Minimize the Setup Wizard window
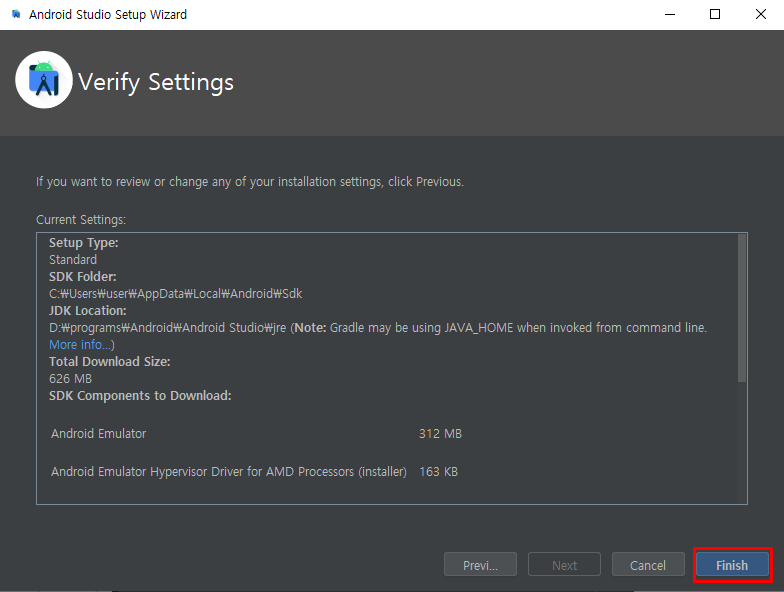784x592 pixels. click(x=670, y=14)
